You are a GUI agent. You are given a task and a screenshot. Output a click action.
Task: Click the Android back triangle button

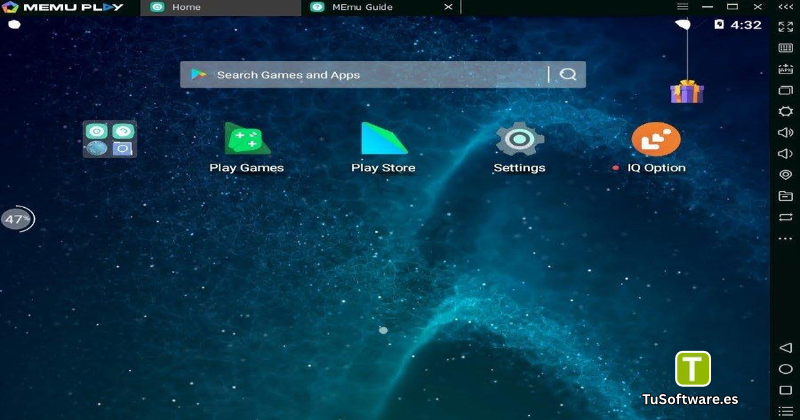tap(786, 348)
